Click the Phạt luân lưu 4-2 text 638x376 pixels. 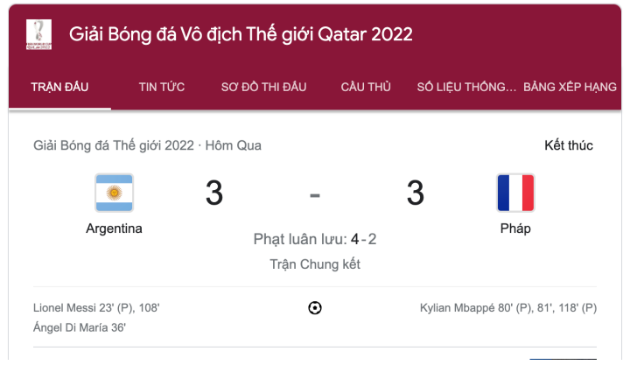tap(315, 239)
